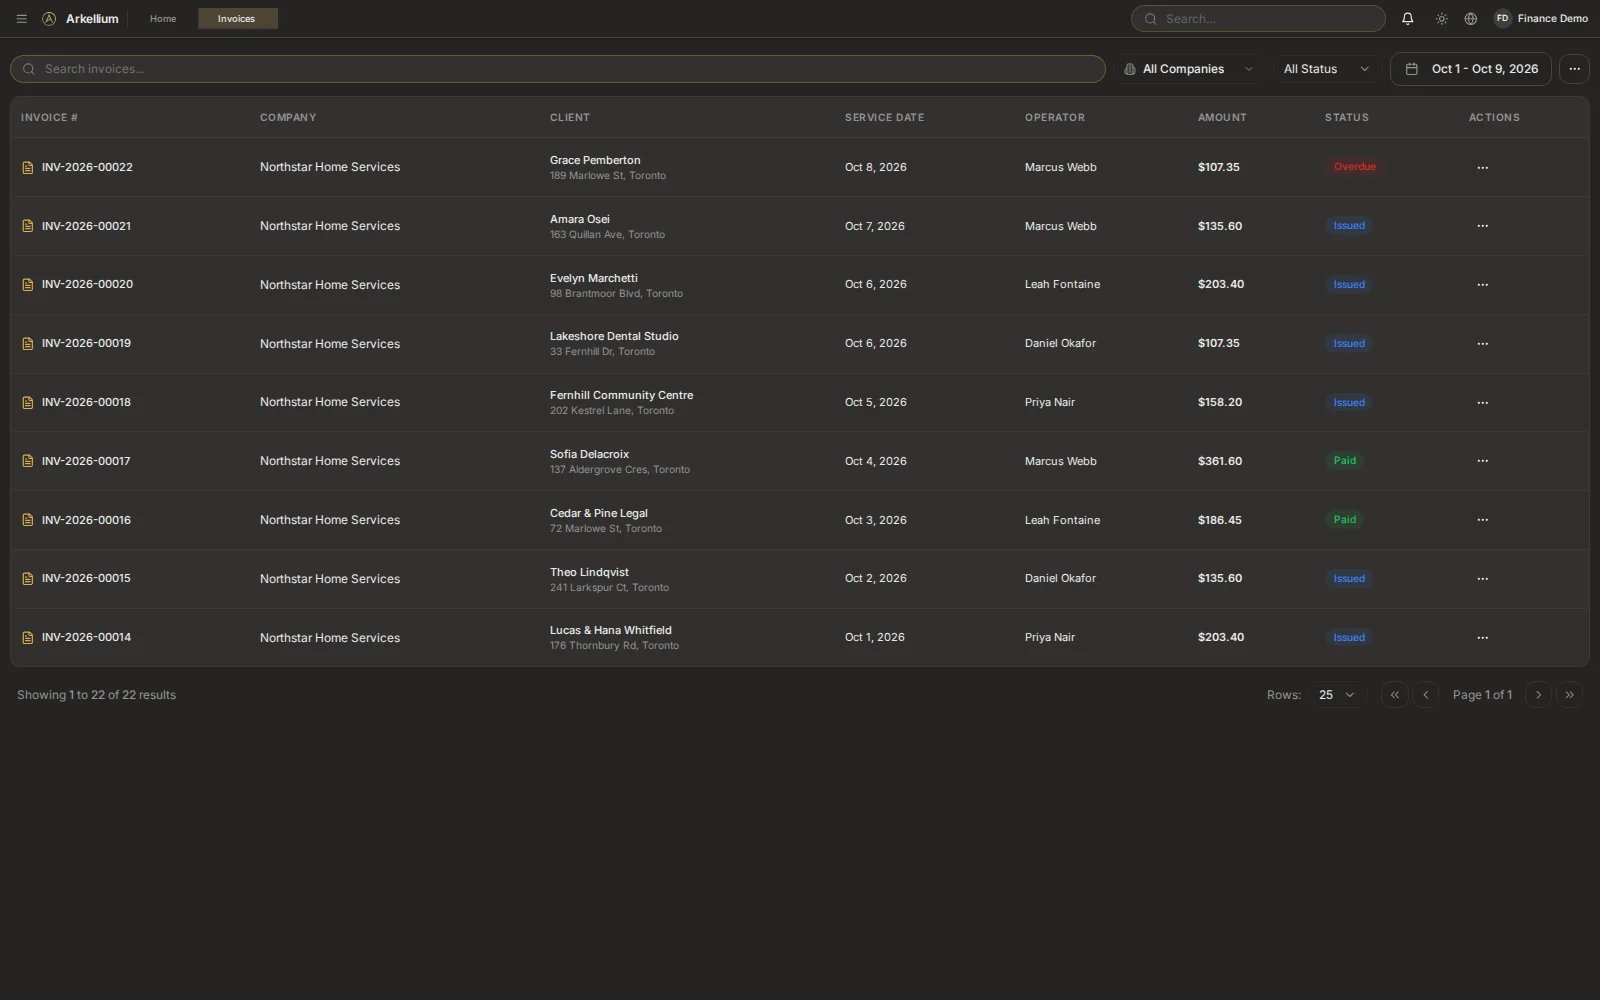Open actions menu for INV-2026-00017
1600x1000 pixels.
(x=1482, y=461)
